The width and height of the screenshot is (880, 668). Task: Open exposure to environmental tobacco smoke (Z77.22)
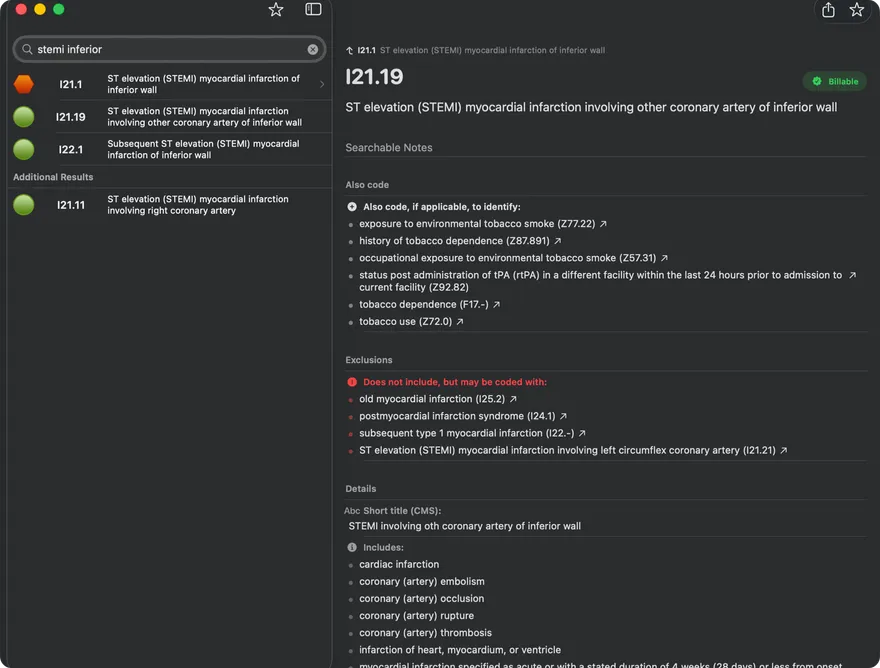pyautogui.click(x=477, y=224)
